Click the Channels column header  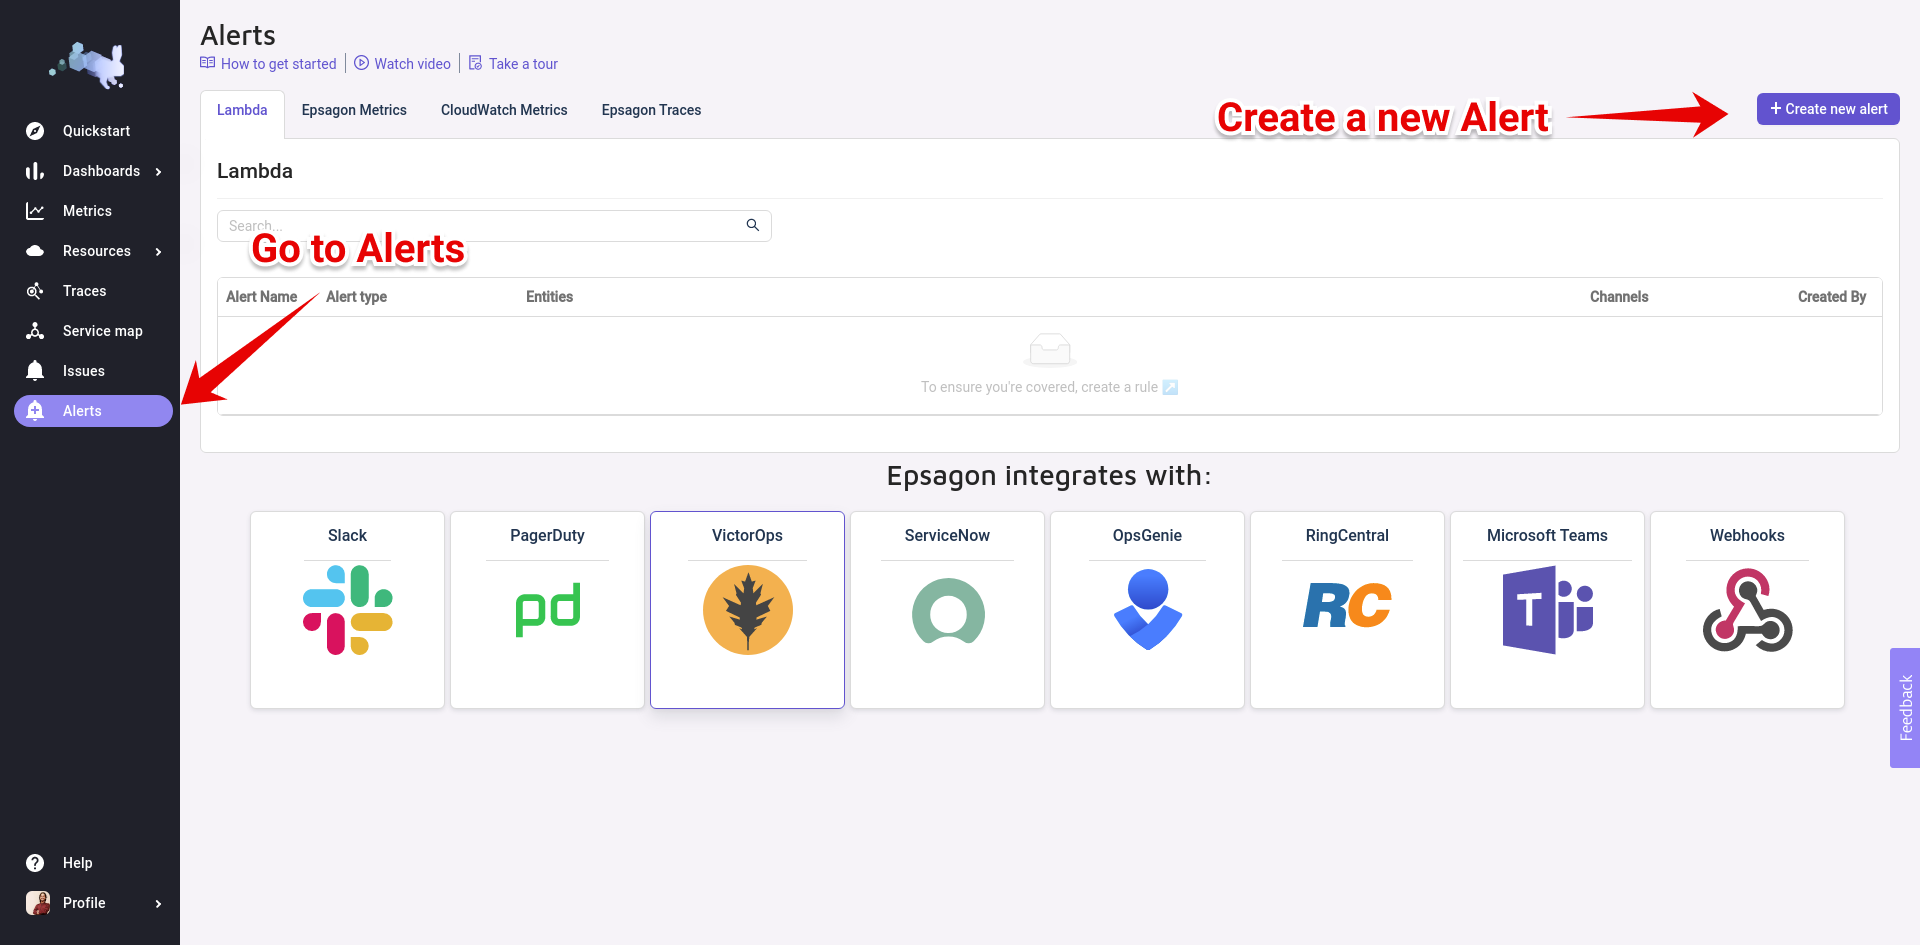1619,297
